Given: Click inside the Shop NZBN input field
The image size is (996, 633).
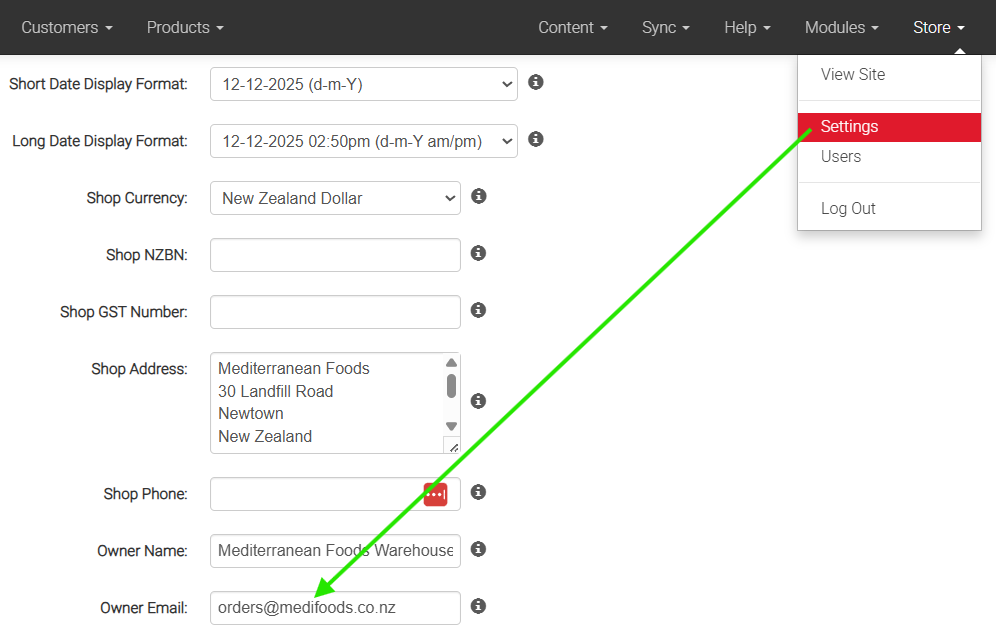Looking at the screenshot, I should coord(334,254).
